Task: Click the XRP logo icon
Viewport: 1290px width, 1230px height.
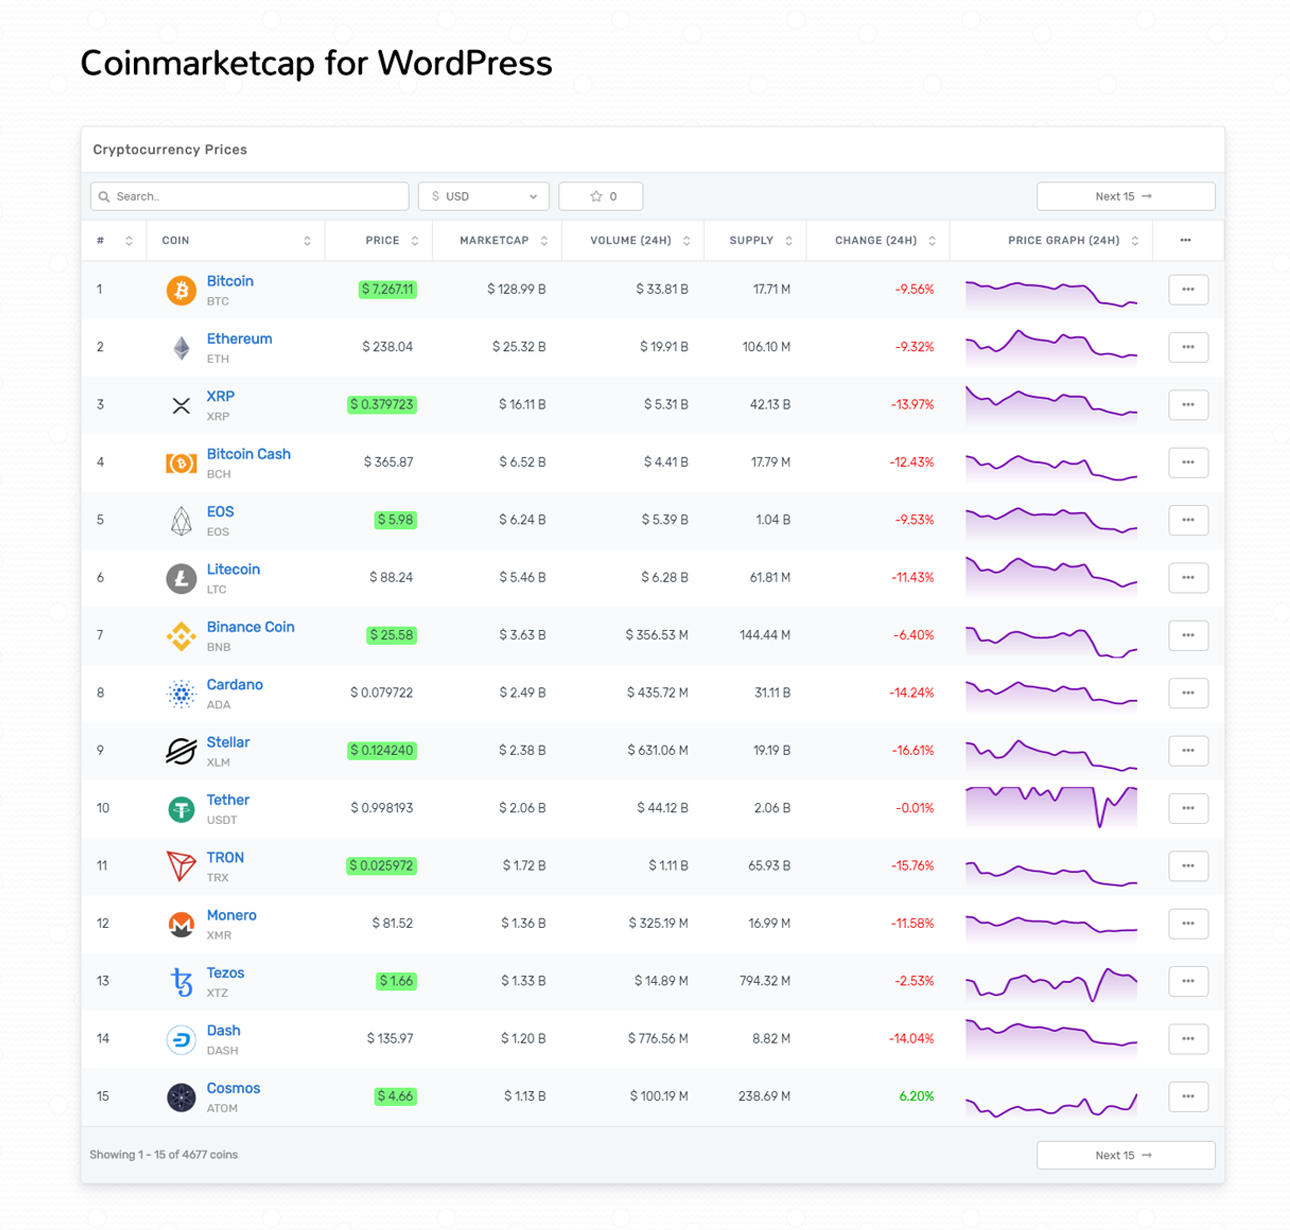Action: pyautogui.click(x=181, y=405)
